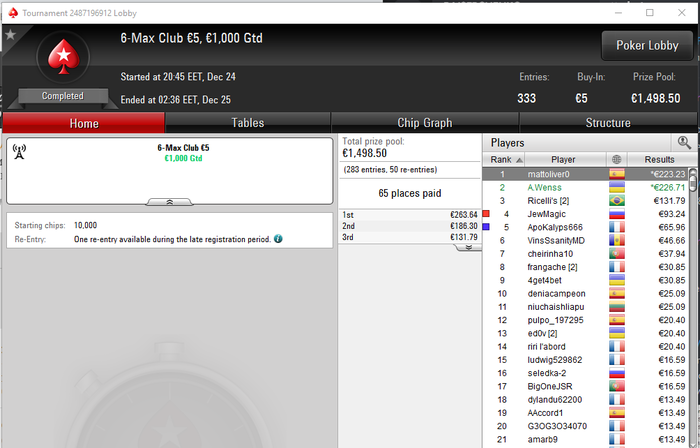Click the players list scrollbar
Screen dimensions: 700x448
pyautogui.click(x=693, y=308)
